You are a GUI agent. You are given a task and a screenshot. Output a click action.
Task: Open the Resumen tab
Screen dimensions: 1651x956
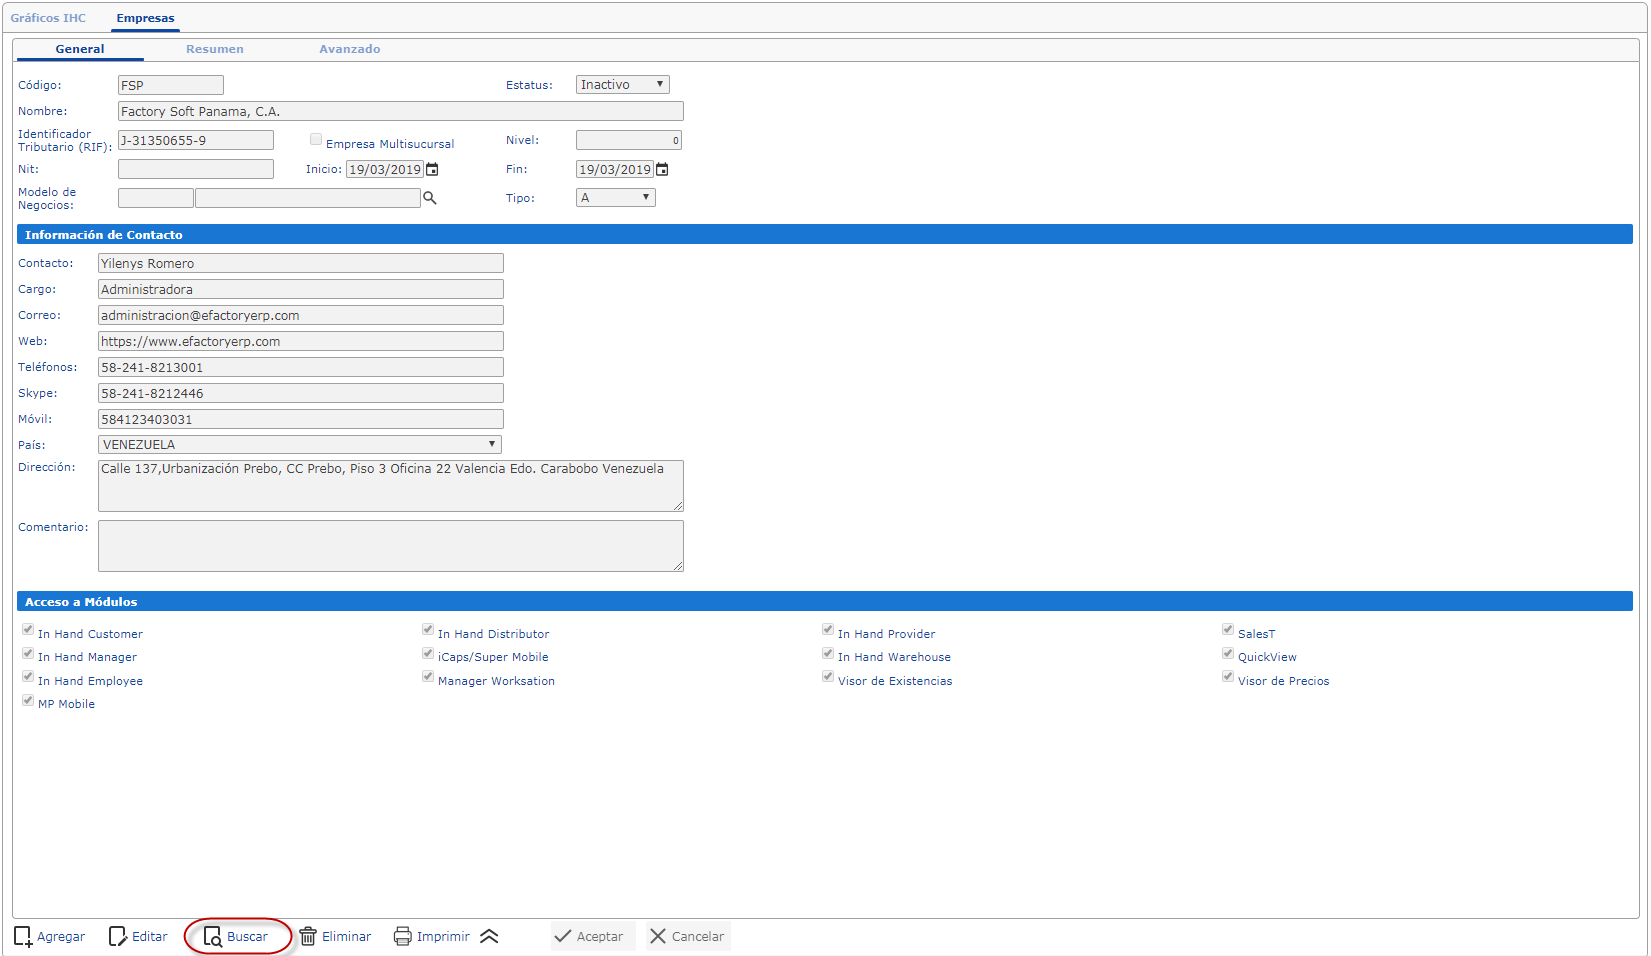(x=215, y=49)
